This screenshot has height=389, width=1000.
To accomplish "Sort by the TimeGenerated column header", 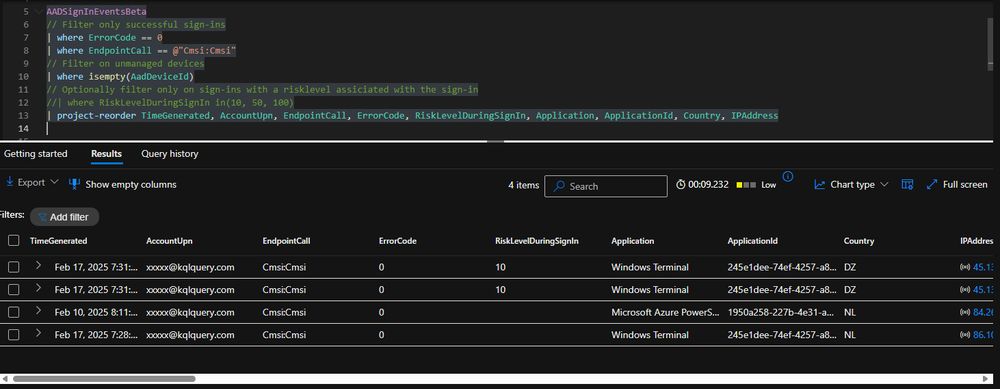I will (x=59, y=241).
